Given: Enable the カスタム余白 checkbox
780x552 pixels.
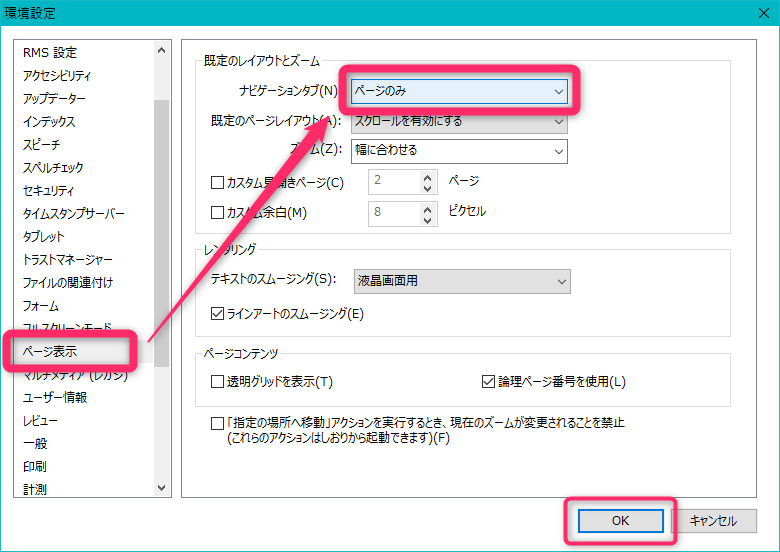Looking at the screenshot, I should pos(218,212).
